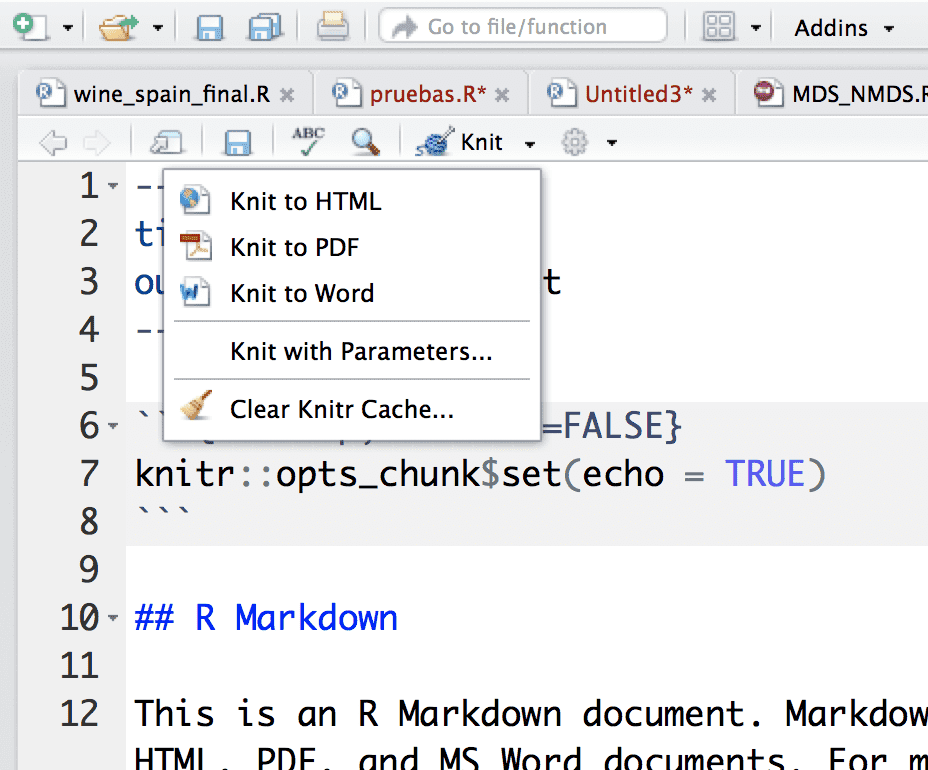Screen dimensions: 928x770
Task: Click the Show in new window icon
Action: (167, 143)
